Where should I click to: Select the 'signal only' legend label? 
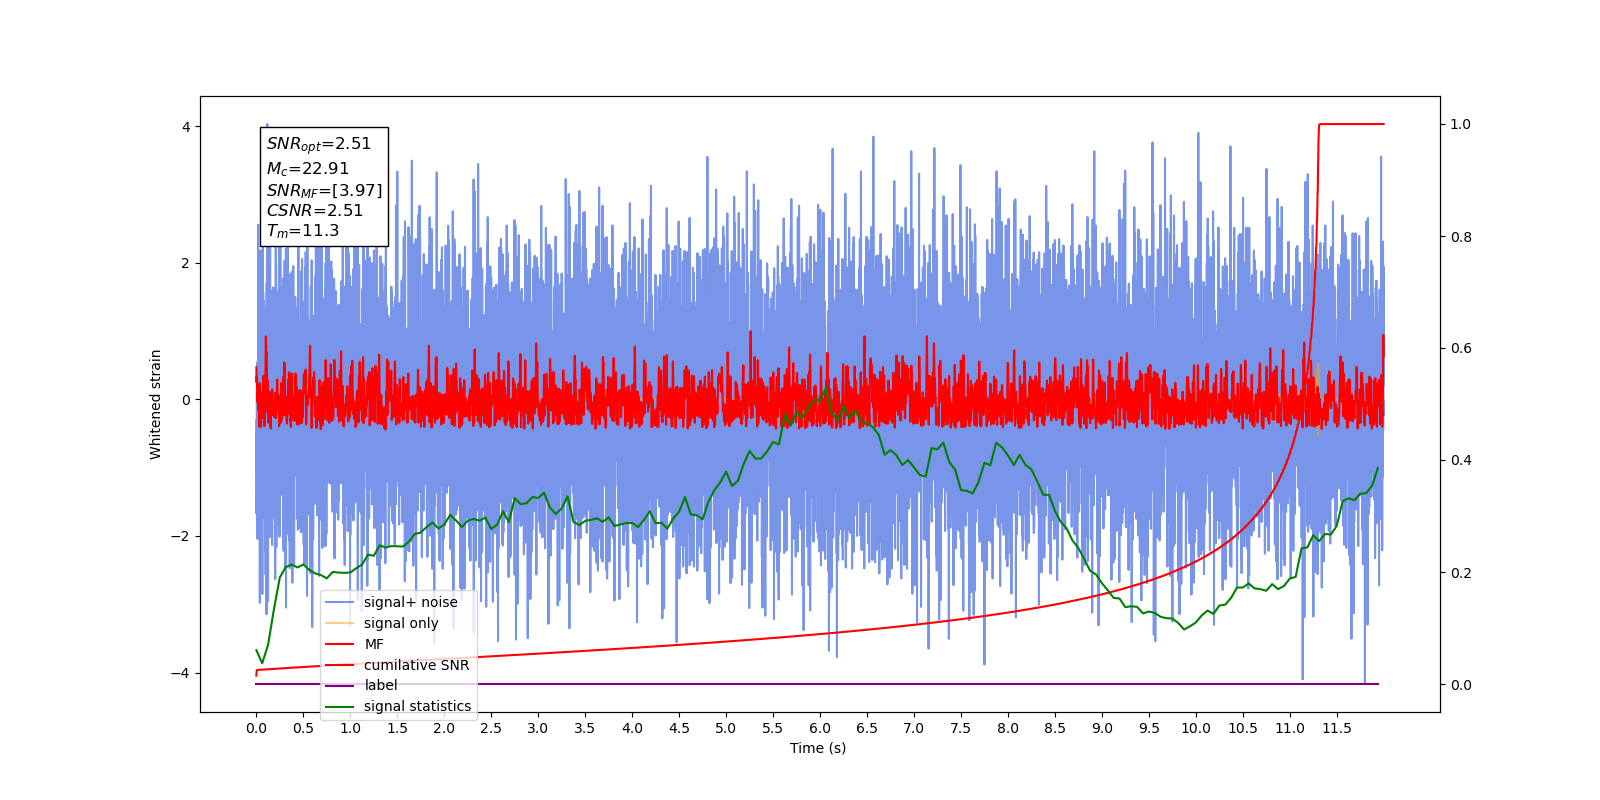[x=401, y=623]
